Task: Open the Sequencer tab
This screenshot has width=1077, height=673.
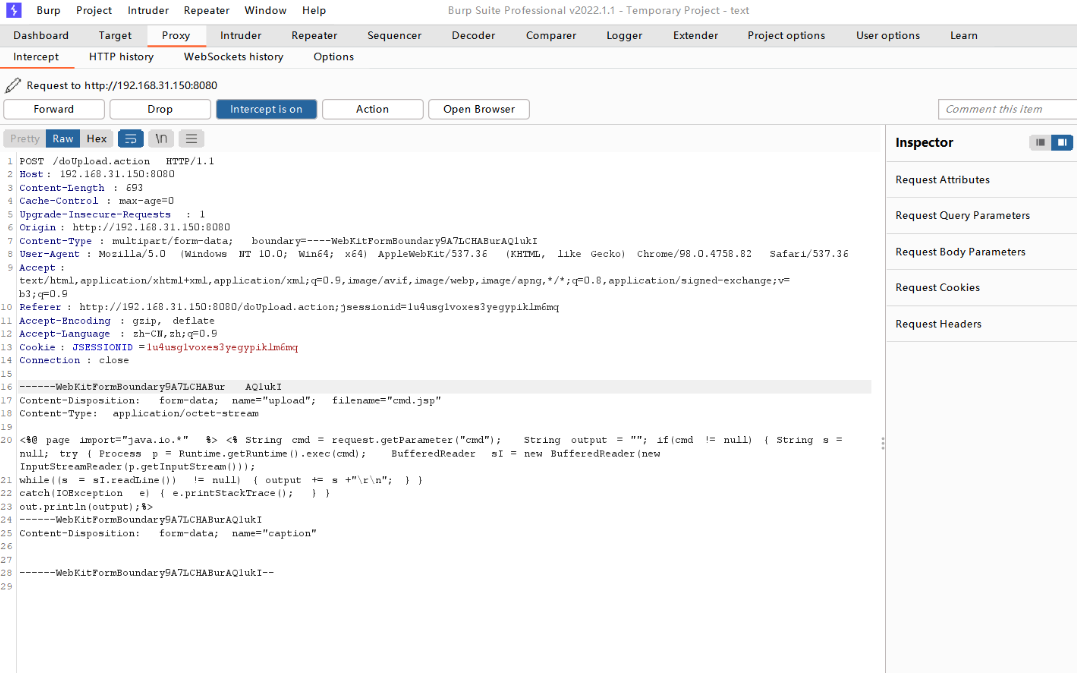Action: coord(394,36)
